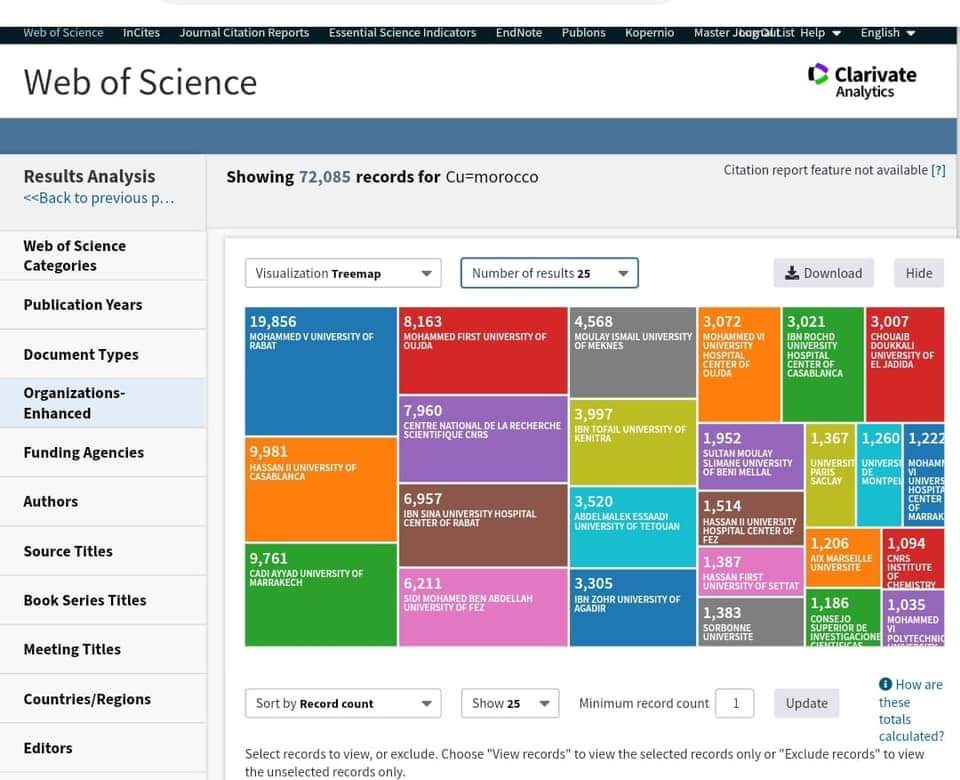The width and height of the screenshot is (960, 780).
Task: Open the Sort by Record count dropdown
Action: tap(343, 703)
